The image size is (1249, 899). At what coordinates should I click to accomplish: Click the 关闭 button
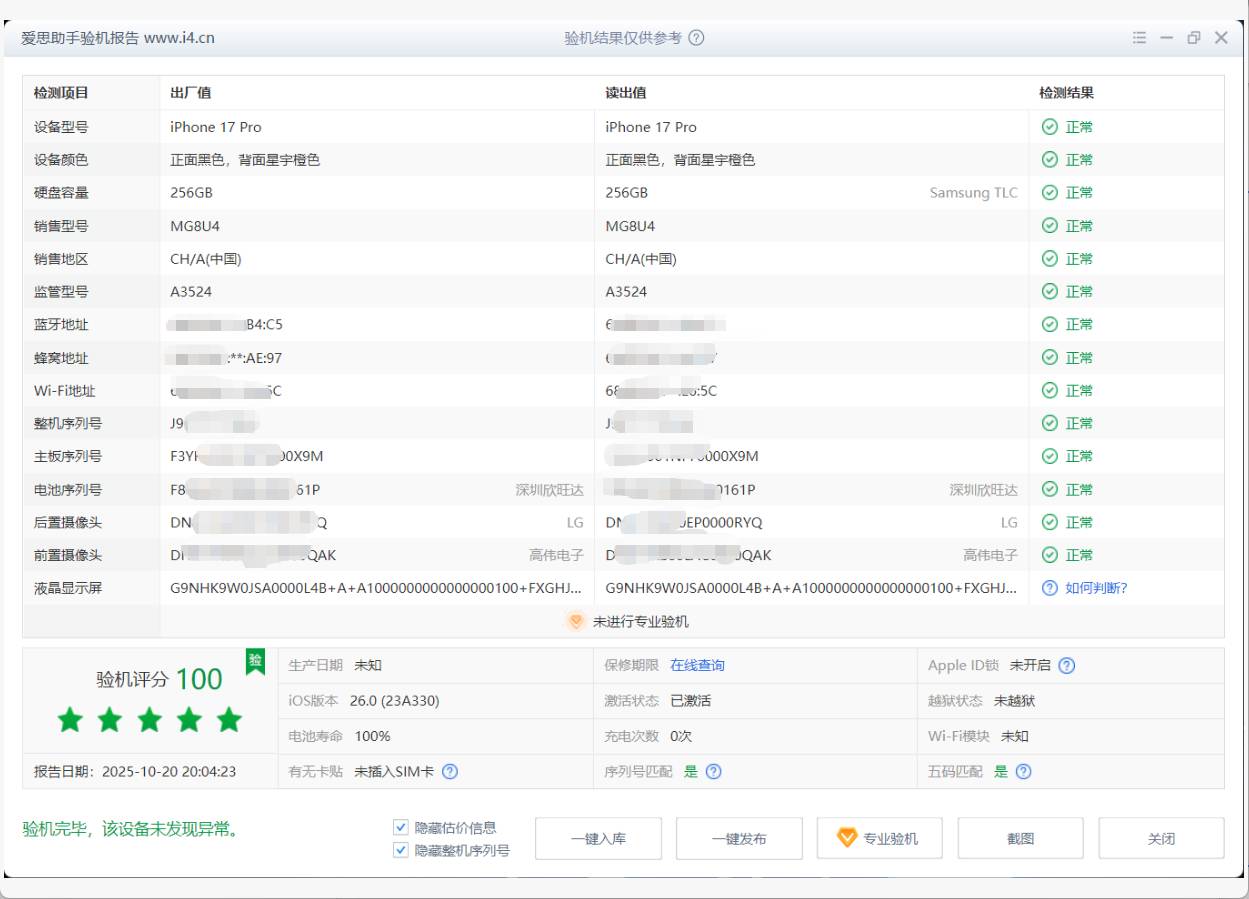[1161, 839]
